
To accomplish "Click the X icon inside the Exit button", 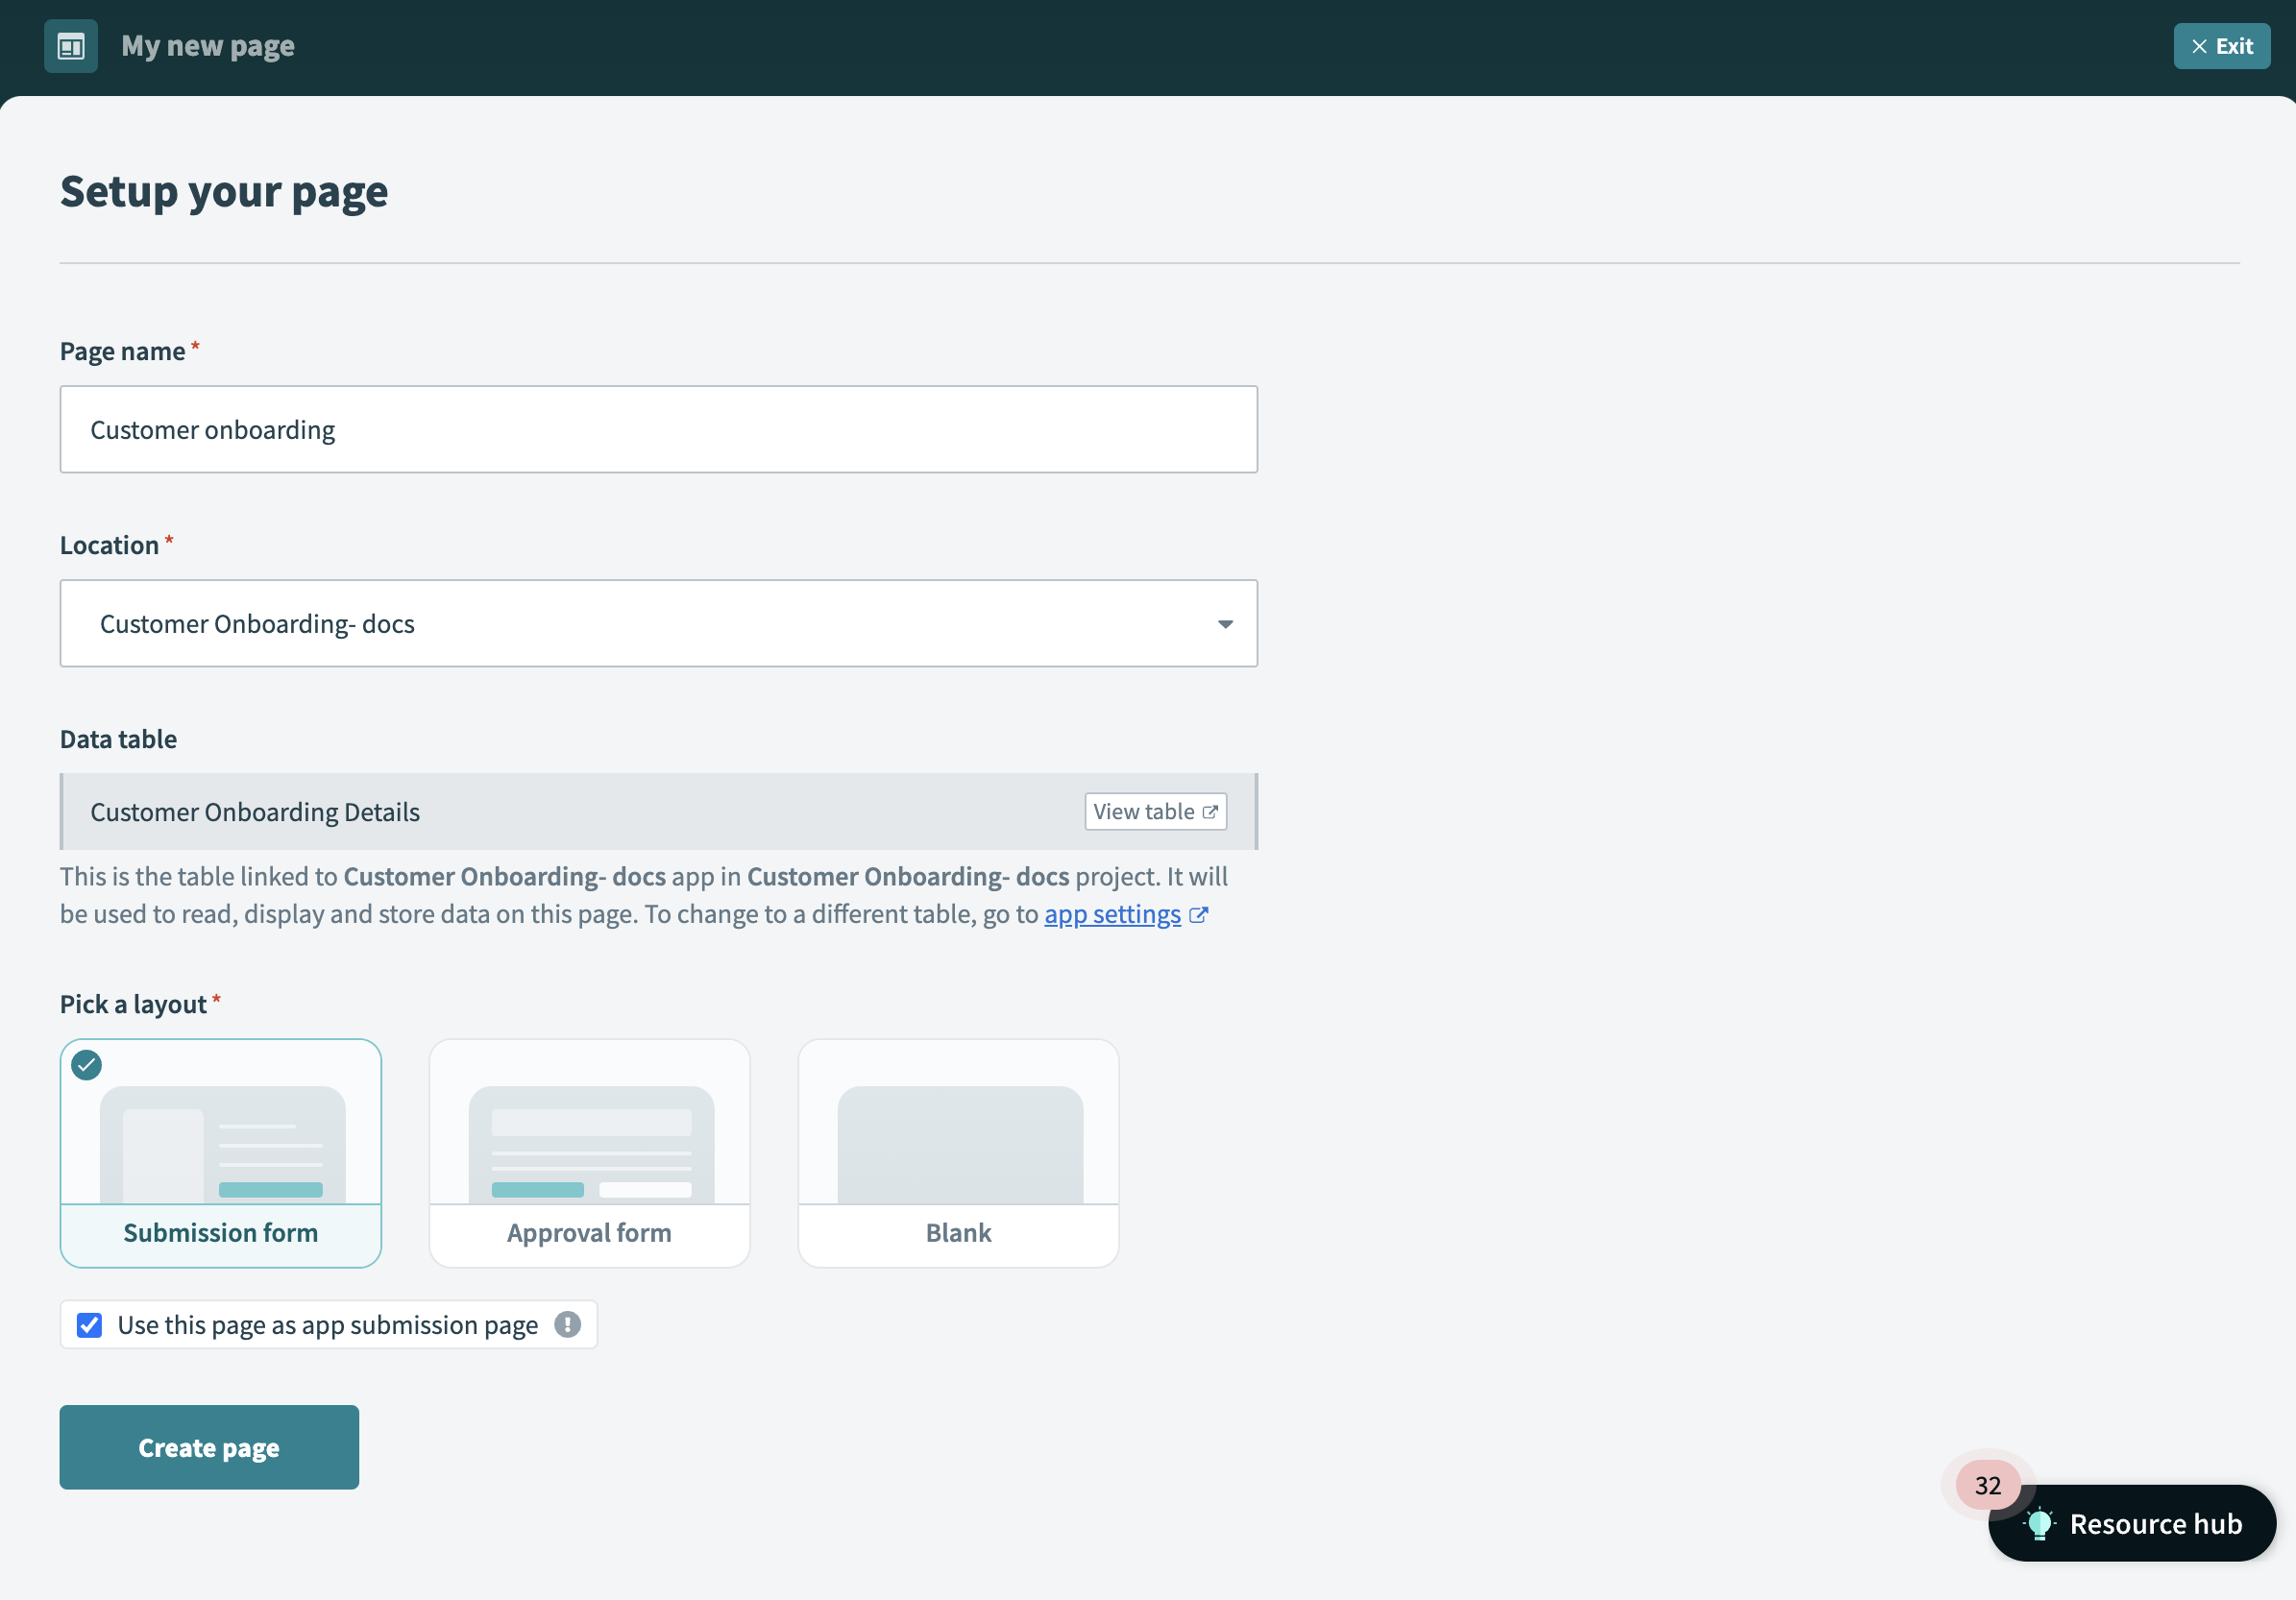I will pos(2199,46).
